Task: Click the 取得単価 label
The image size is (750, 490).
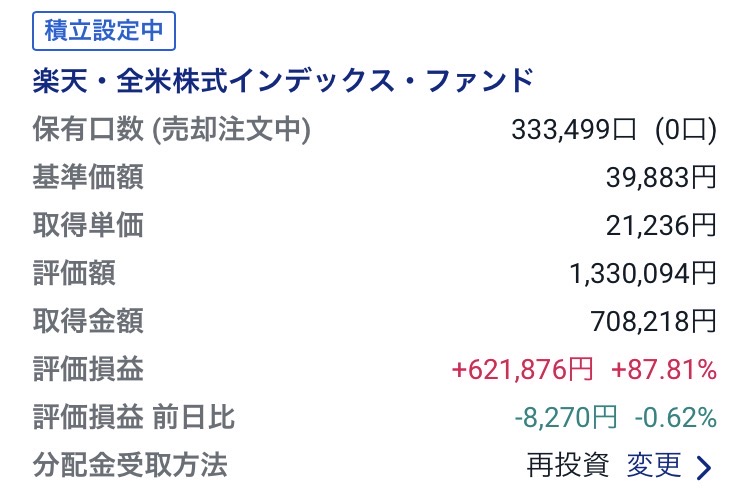Action: click(x=88, y=225)
